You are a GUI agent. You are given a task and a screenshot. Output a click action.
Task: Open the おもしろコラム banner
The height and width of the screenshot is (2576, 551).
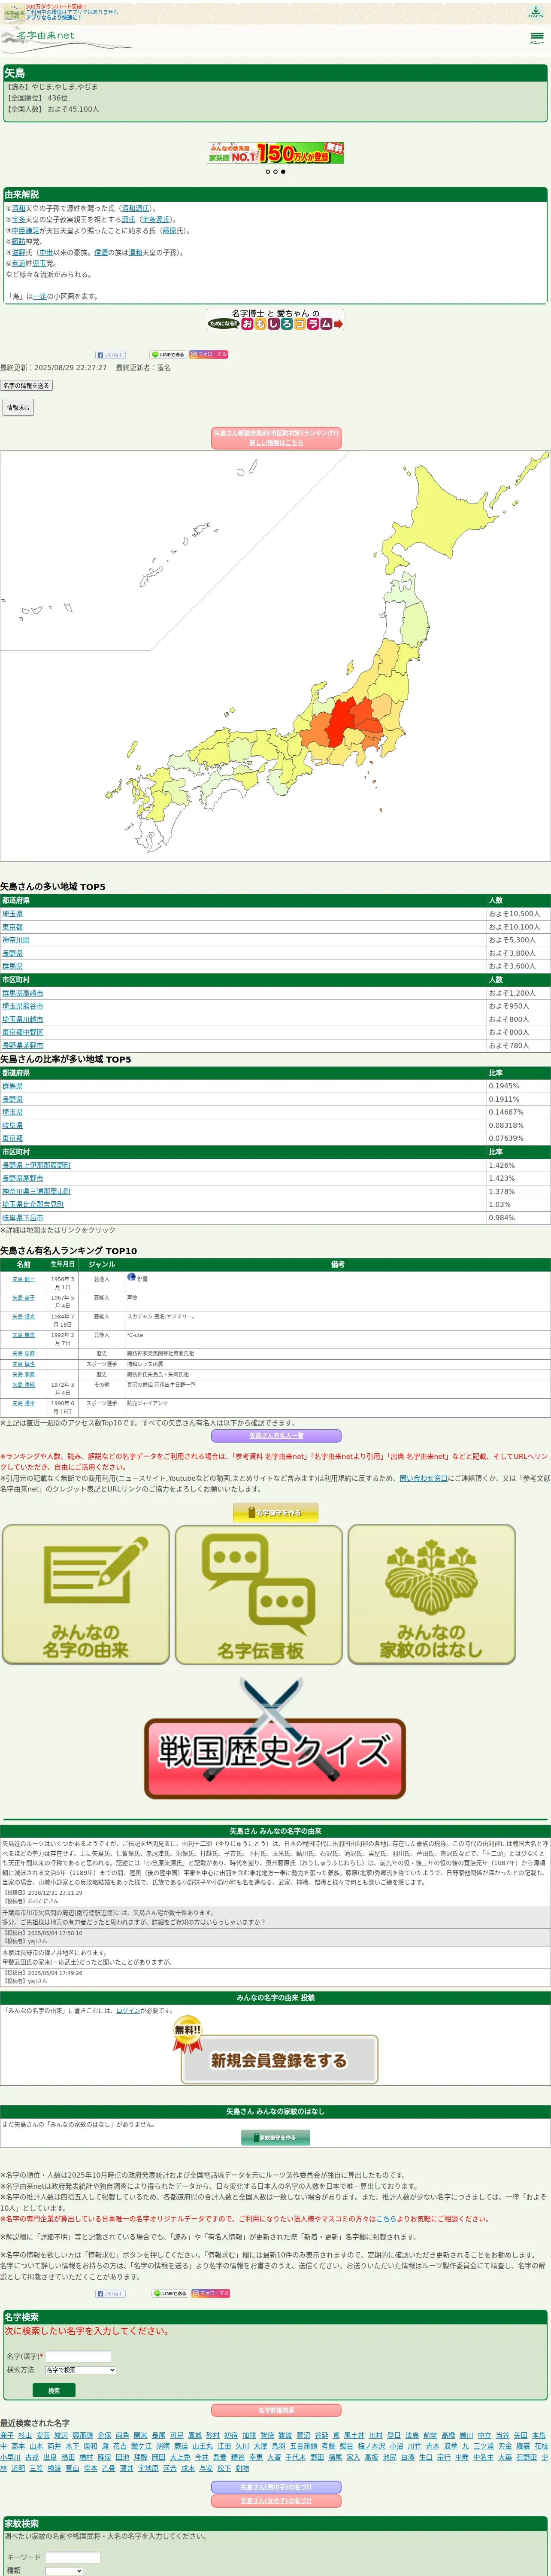(x=275, y=320)
